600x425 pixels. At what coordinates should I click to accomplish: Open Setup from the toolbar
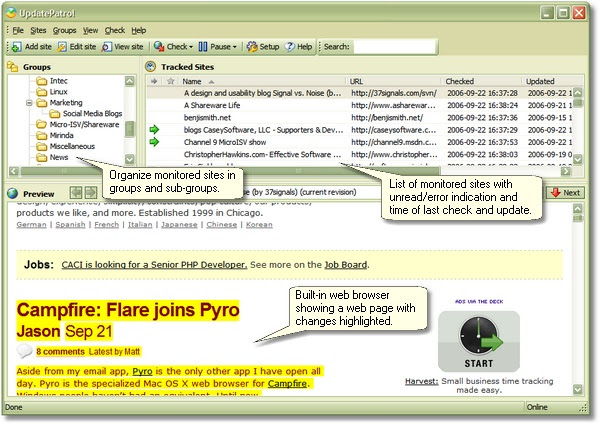point(263,47)
